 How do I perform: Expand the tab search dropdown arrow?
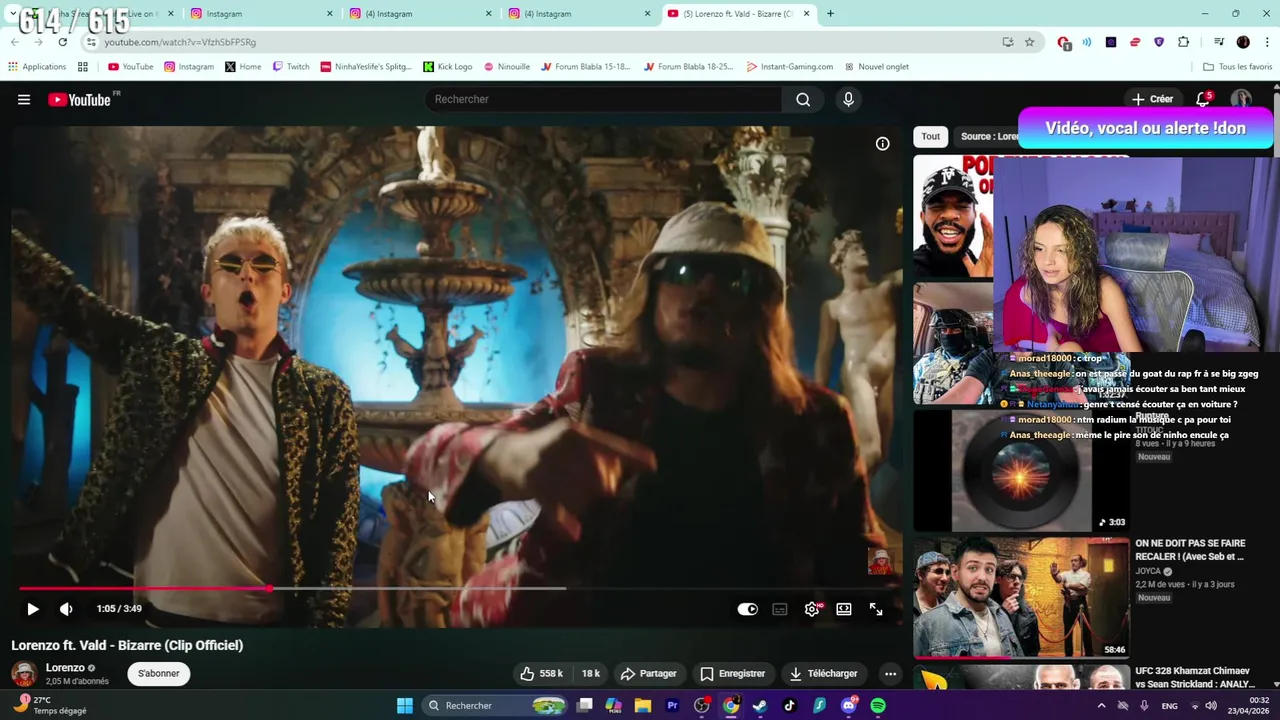(x=12, y=14)
